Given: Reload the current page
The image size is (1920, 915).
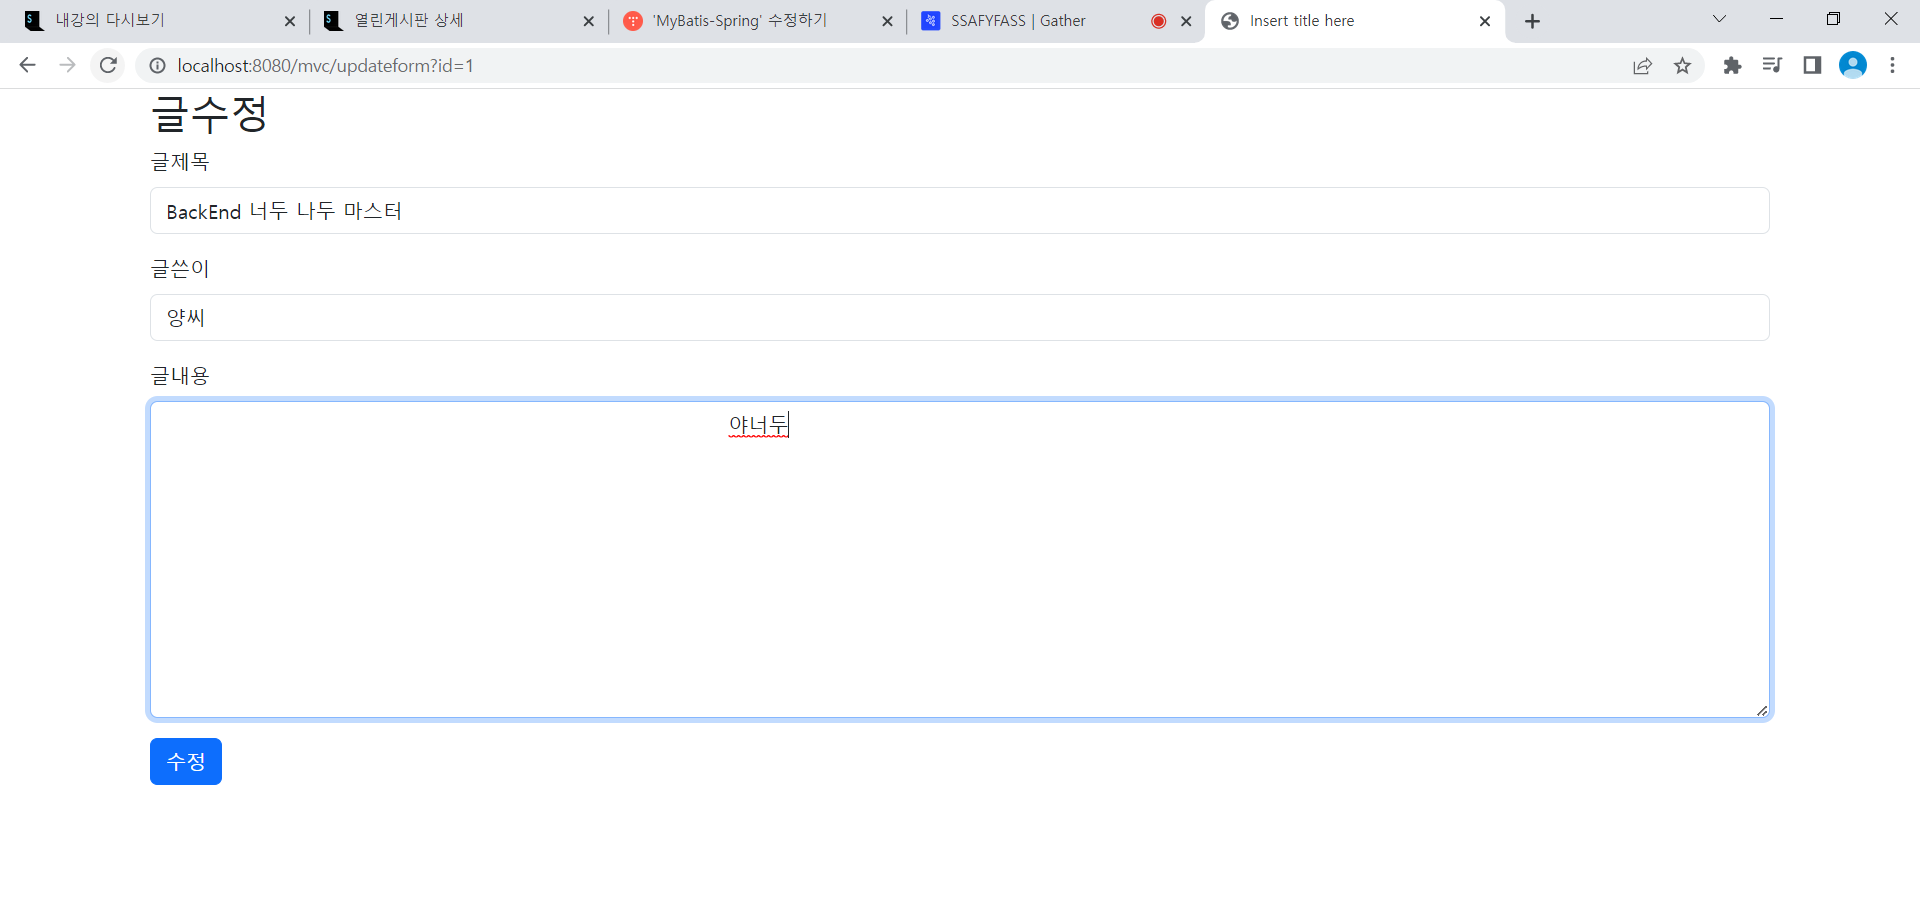Looking at the screenshot, I should (x=108, y=65).
